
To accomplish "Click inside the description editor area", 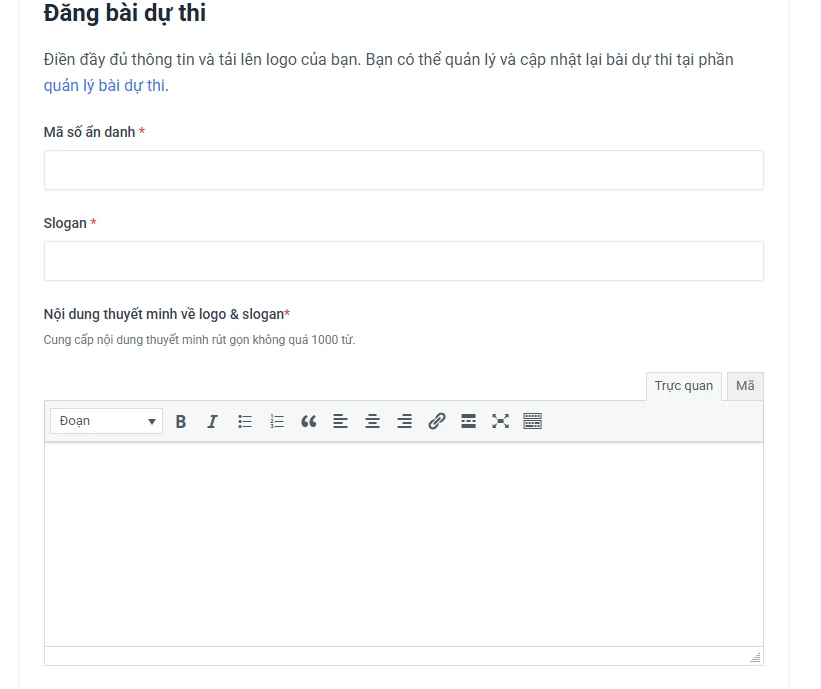I will click(403, 545).
